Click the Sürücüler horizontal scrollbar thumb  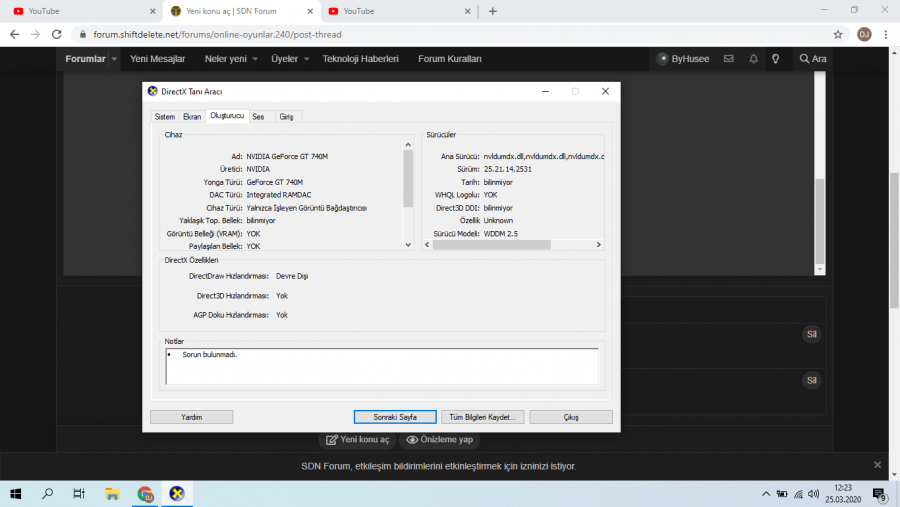click(x=491, y=245)
